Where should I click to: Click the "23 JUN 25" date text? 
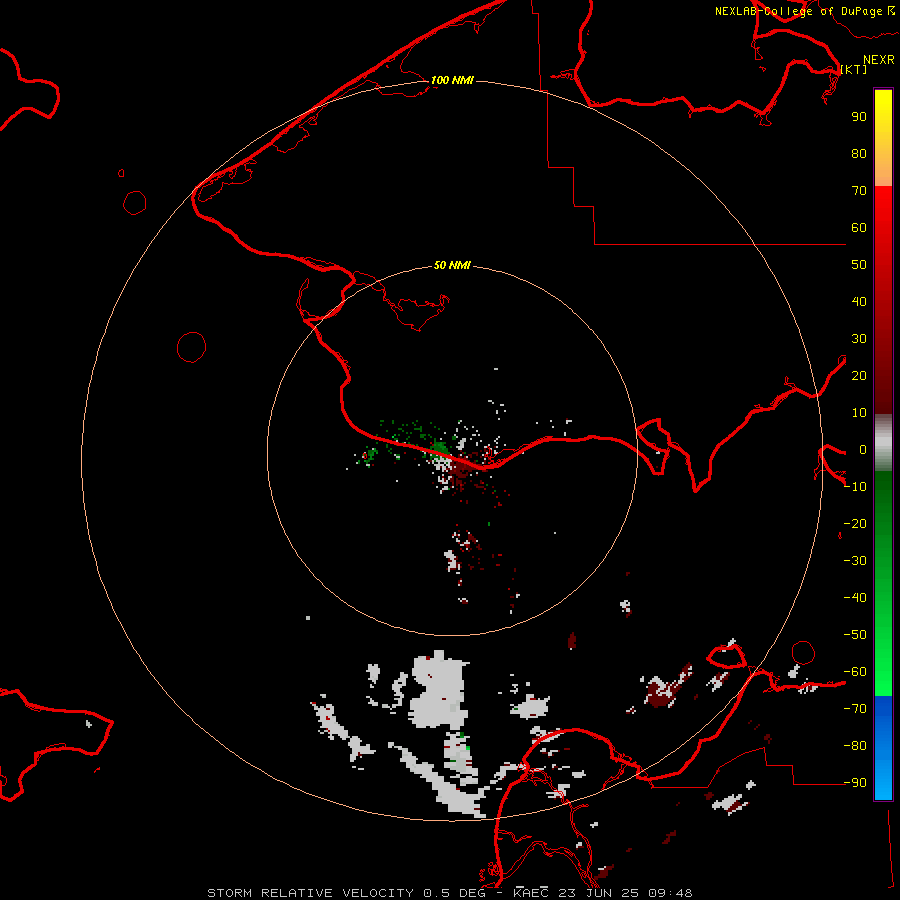click(598, 893)
